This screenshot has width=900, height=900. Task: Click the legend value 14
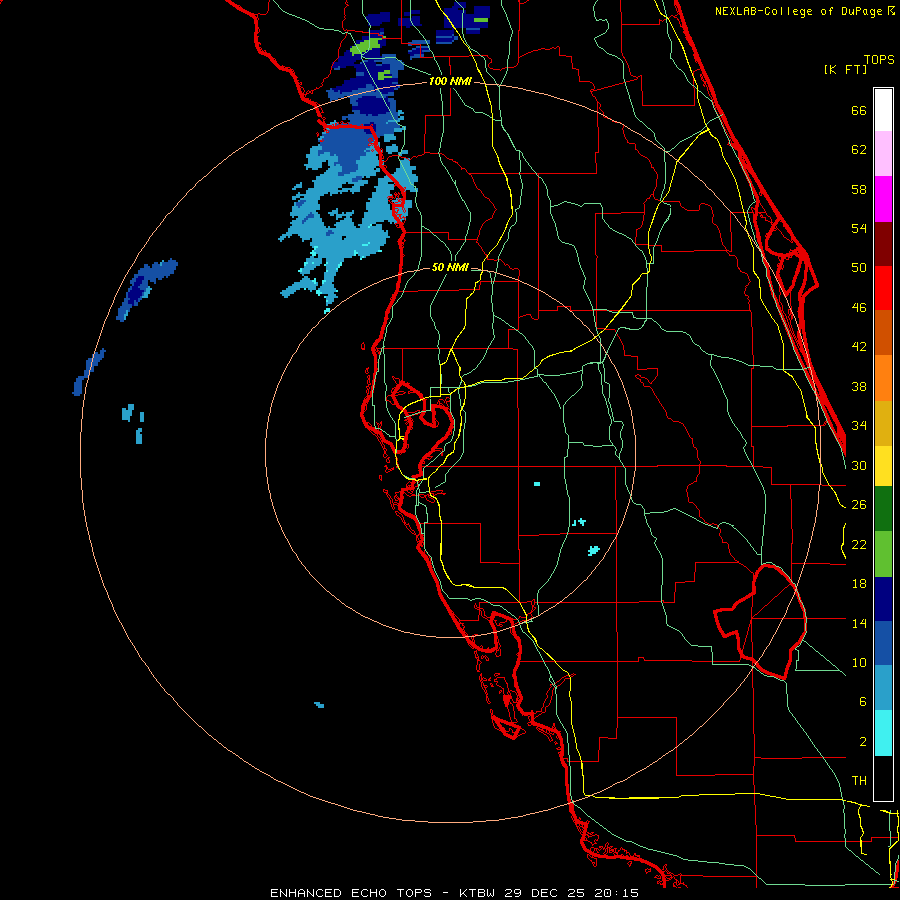point(859,623)
